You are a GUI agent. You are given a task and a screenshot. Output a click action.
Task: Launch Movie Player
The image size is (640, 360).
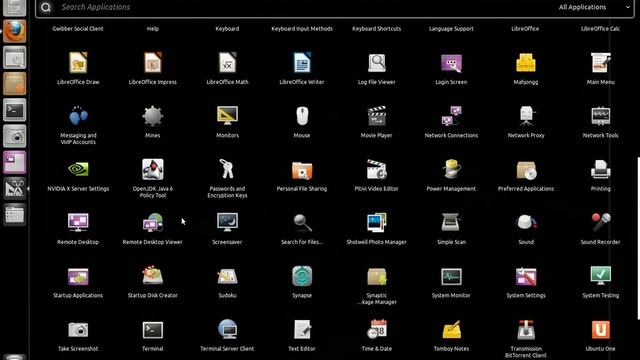point(377,116)
